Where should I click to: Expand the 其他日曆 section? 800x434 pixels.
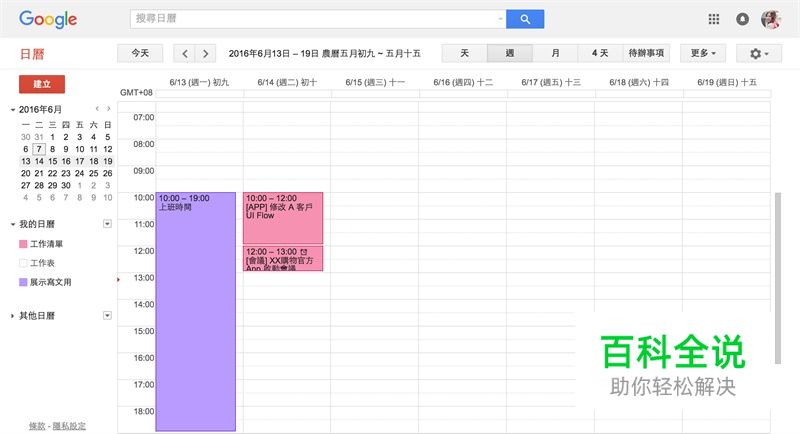pos(12,316)
